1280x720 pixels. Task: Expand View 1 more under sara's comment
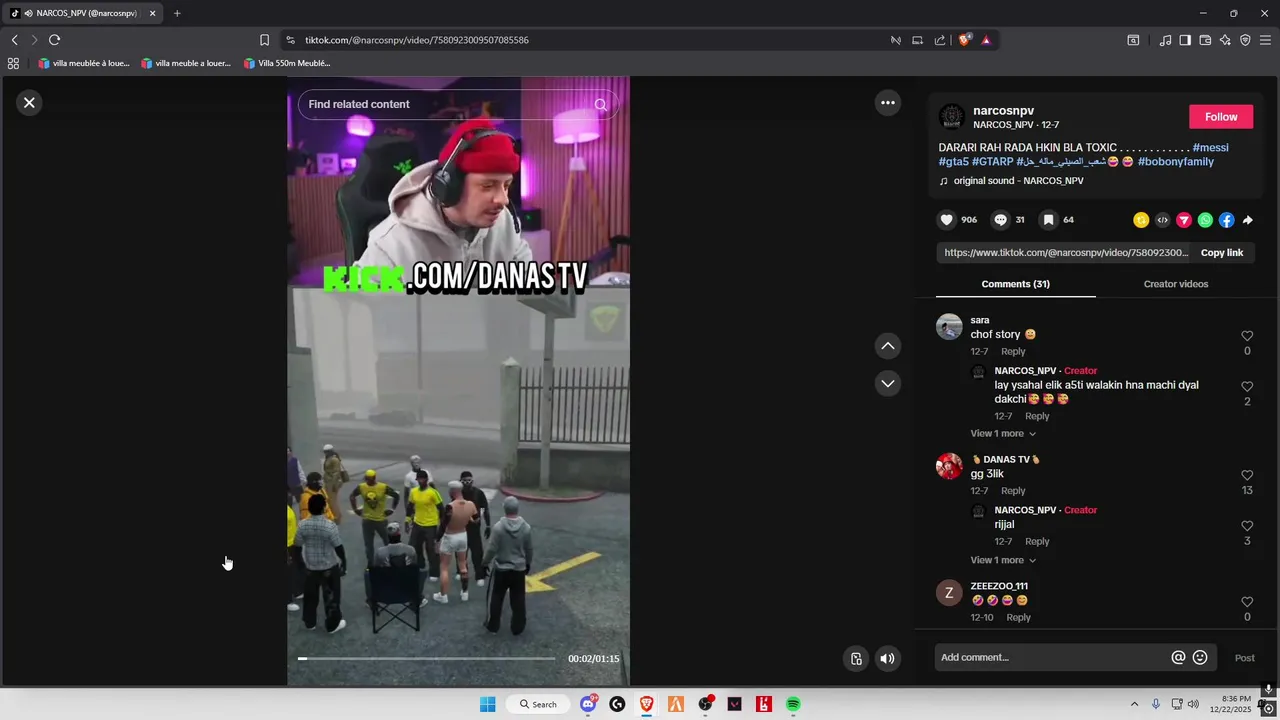[1003, 434]
